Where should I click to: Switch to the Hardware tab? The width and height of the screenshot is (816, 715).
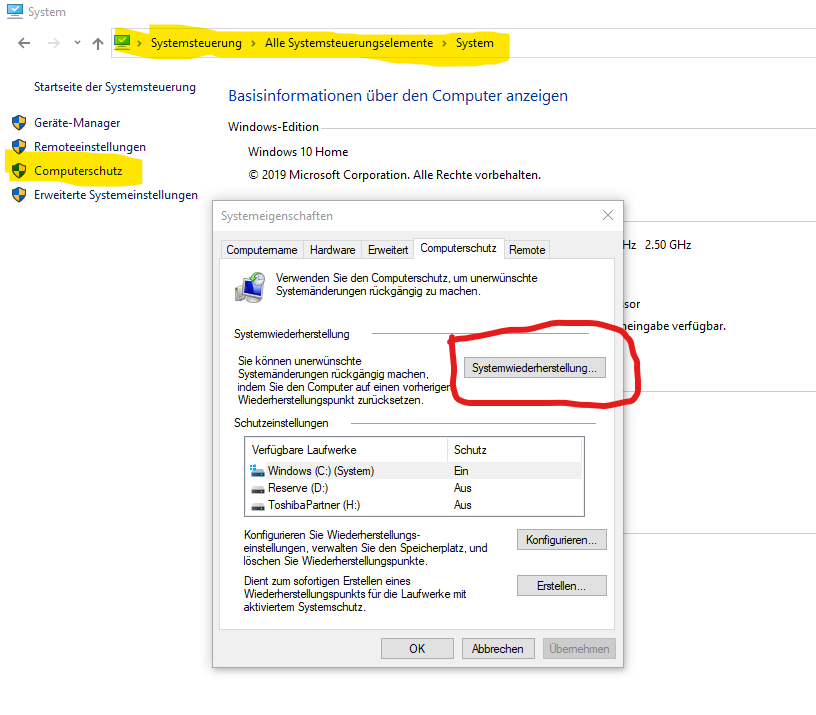pyautogui.click(x=333, y=250)
